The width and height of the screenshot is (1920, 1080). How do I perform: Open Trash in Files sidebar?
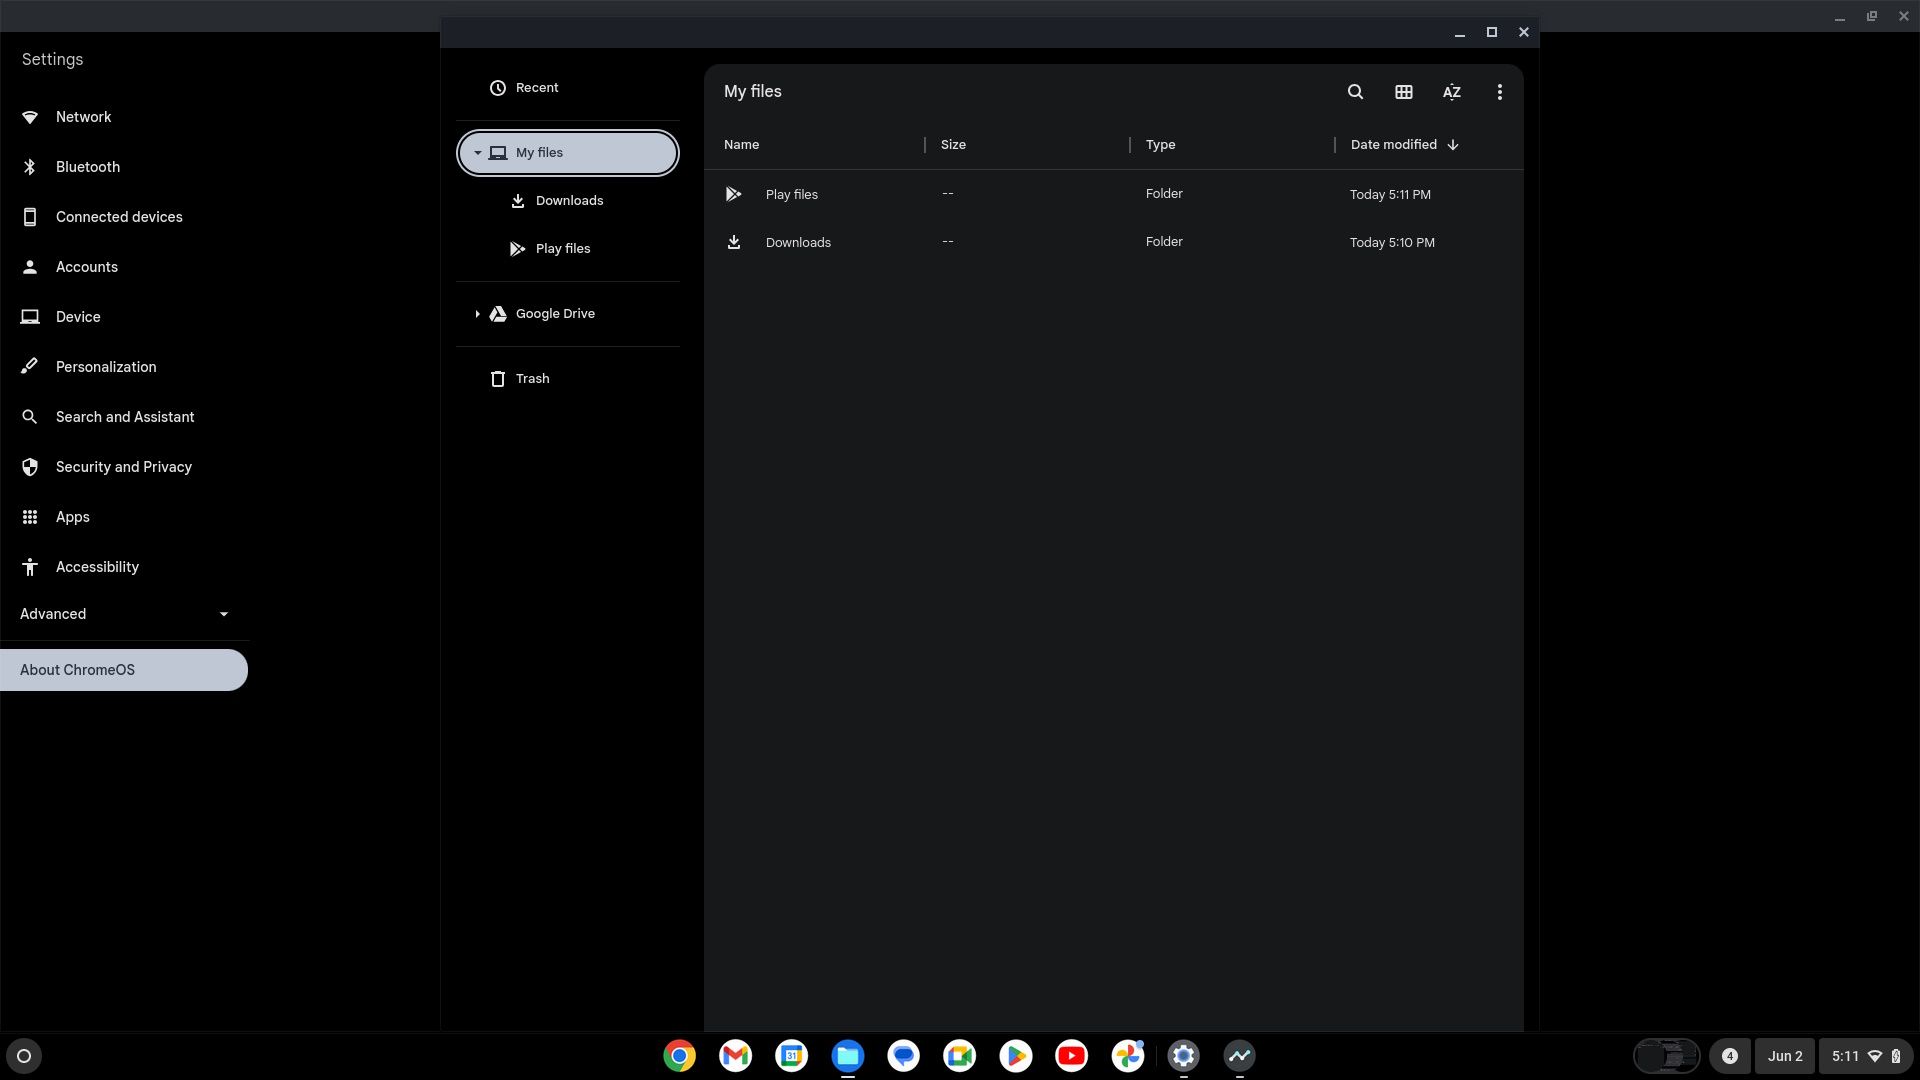coord(568,379)
